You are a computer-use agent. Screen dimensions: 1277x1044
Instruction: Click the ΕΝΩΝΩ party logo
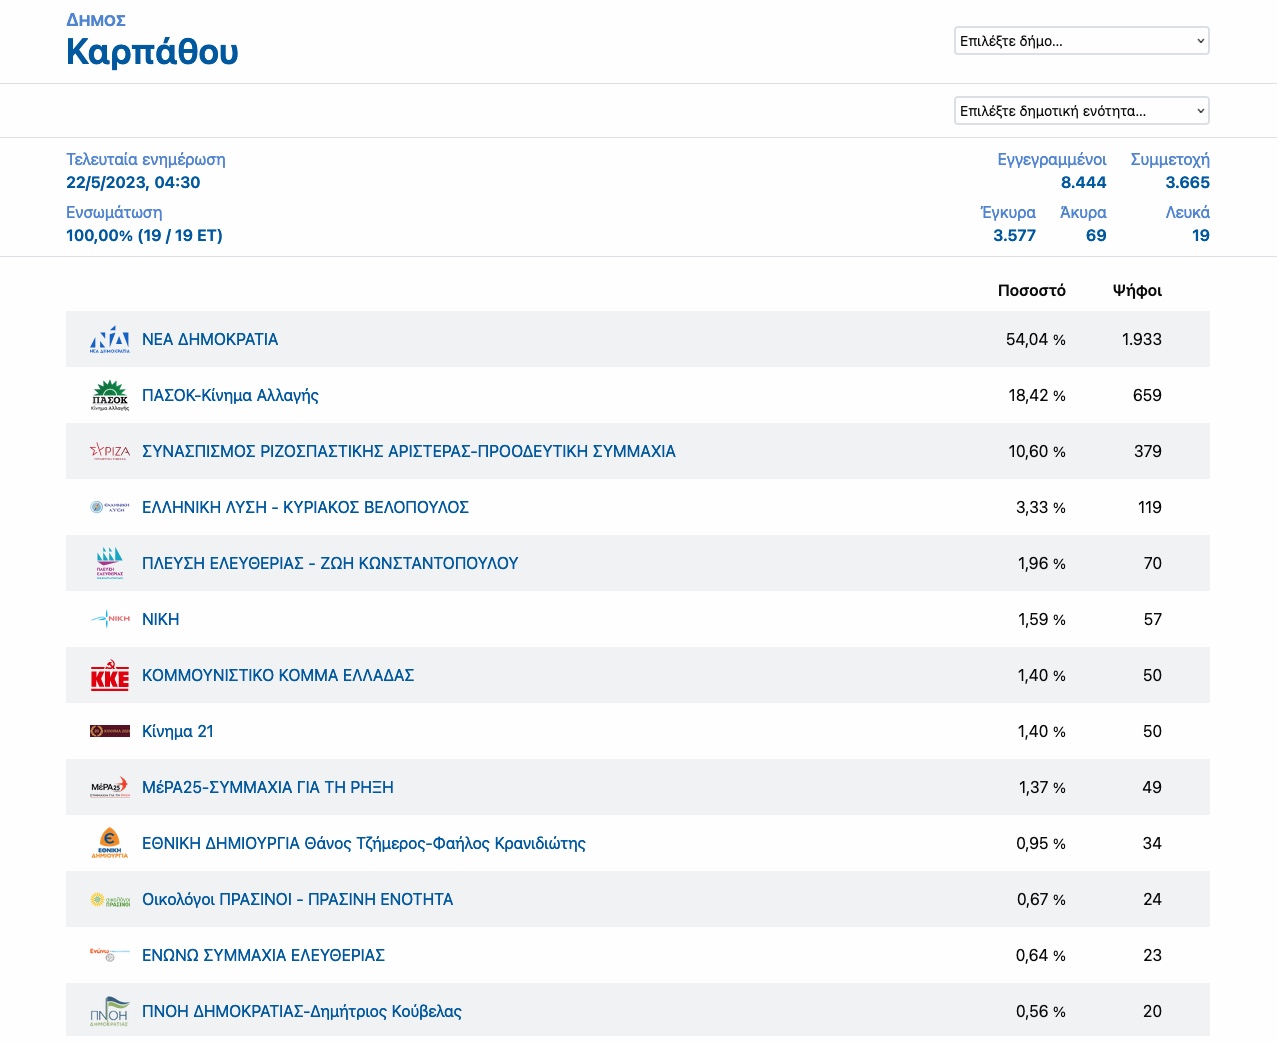110,954
